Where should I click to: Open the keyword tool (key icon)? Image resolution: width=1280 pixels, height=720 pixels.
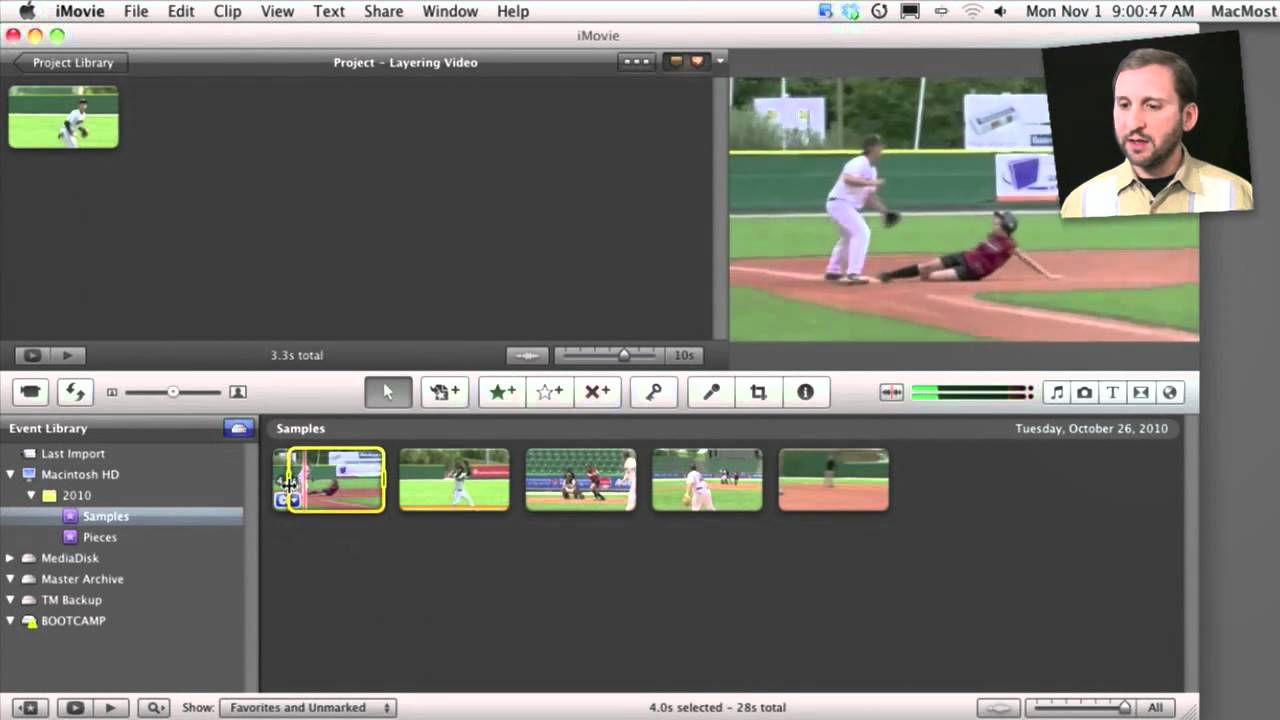tap(654, 392)
